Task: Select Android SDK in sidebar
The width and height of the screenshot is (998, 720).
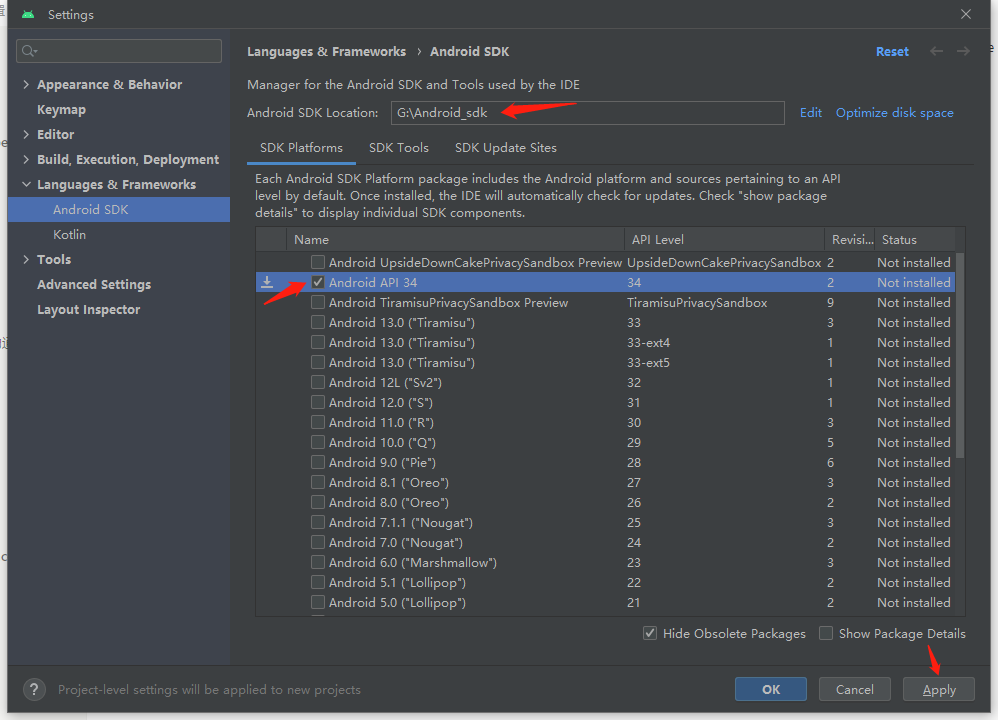Action: coord(118,209)
